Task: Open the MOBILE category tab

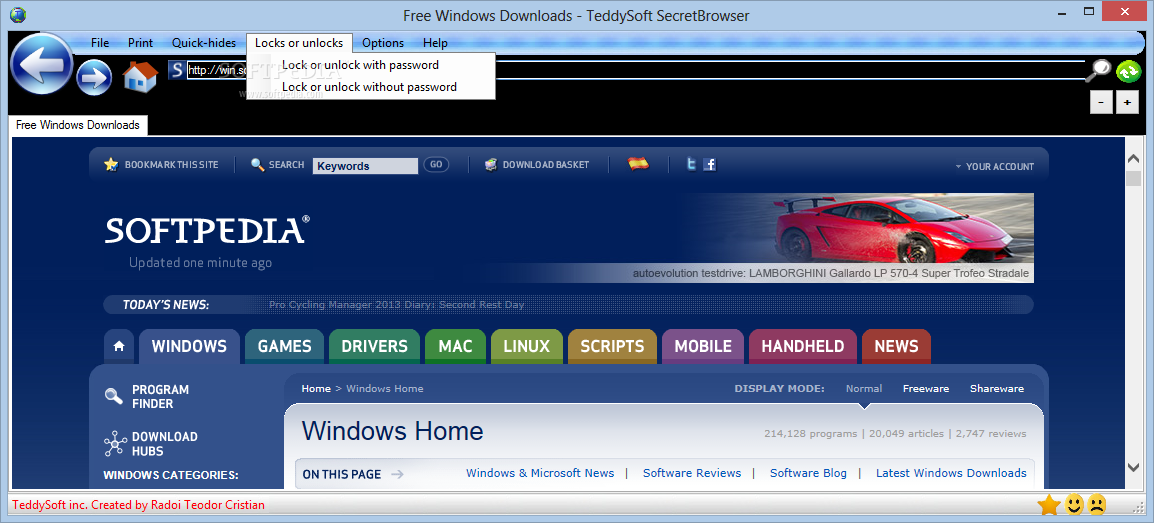Action: 703,346
